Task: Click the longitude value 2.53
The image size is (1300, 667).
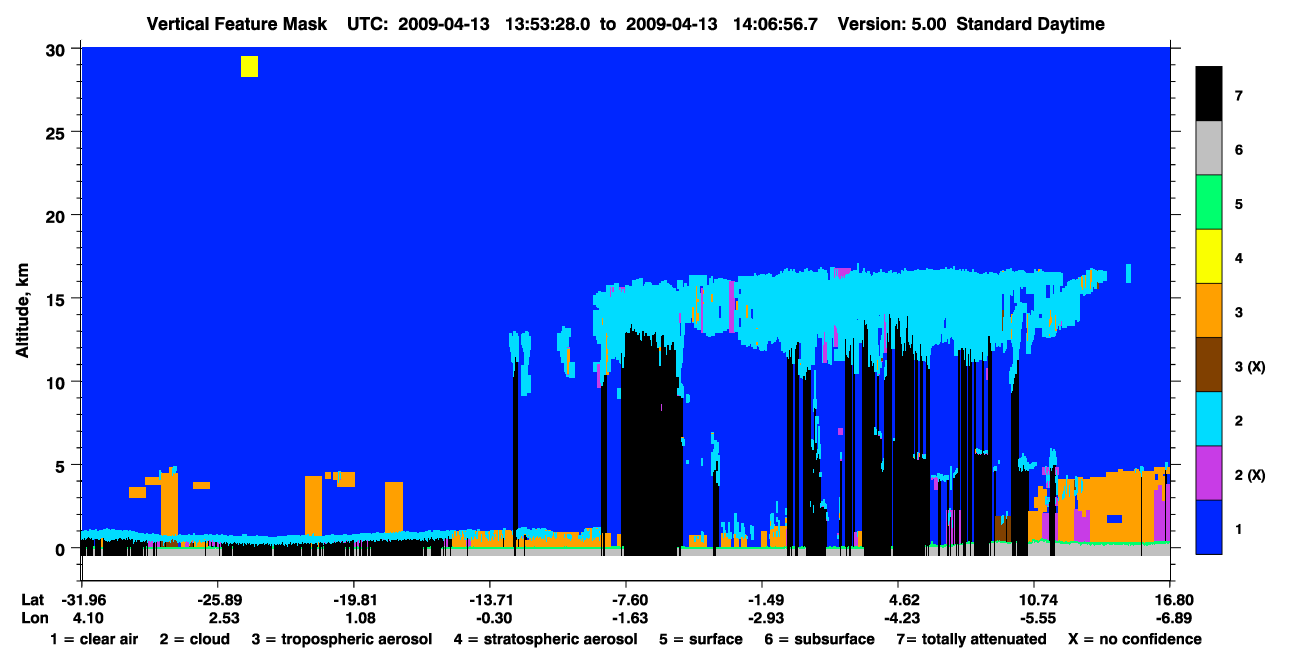Action: click(x=225, y=618)
